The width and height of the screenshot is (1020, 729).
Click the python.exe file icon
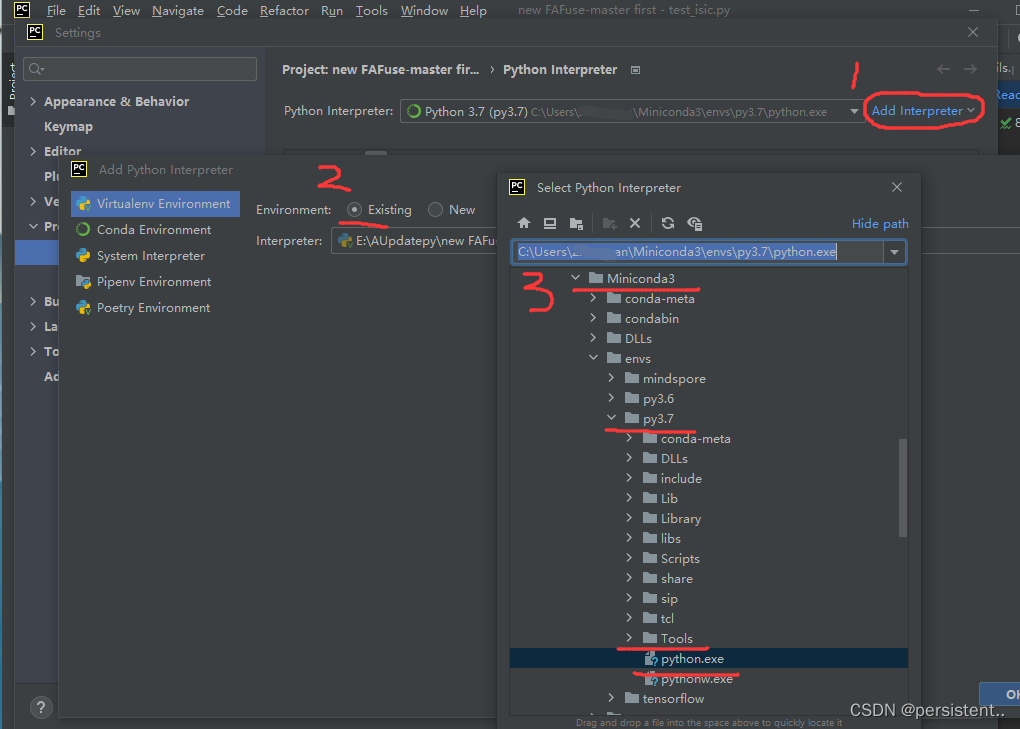coord(651,659)
